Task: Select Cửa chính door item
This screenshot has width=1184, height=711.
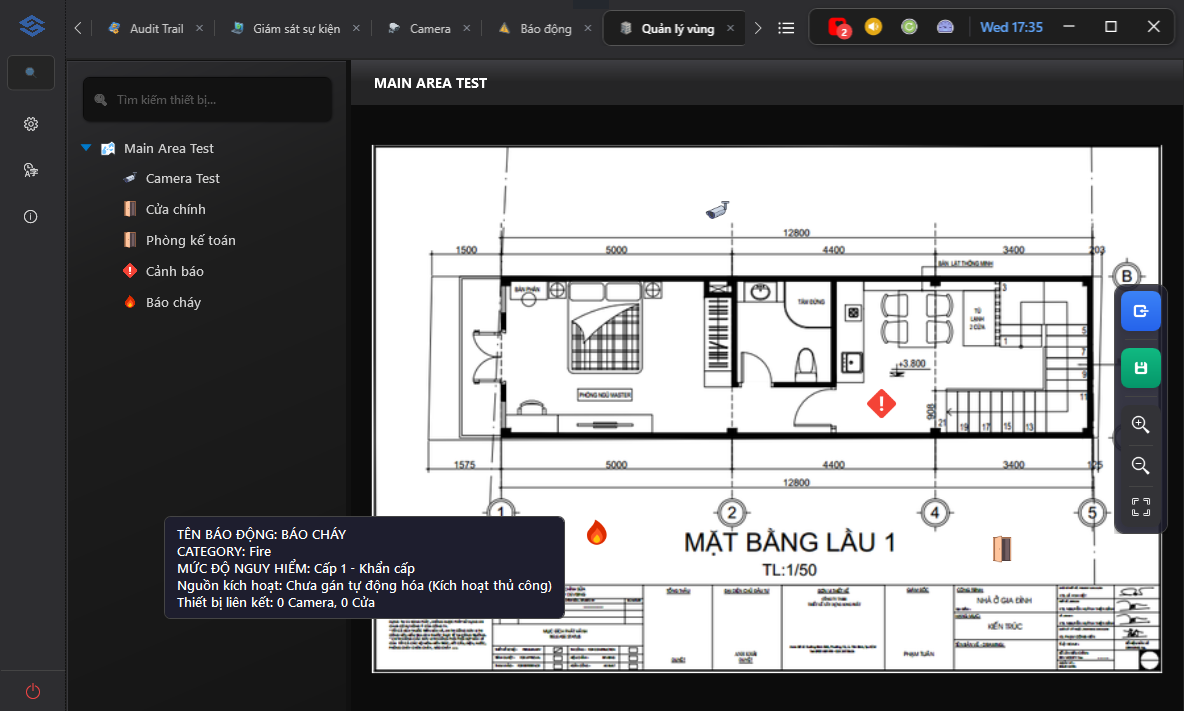Action: pos(175,210)
